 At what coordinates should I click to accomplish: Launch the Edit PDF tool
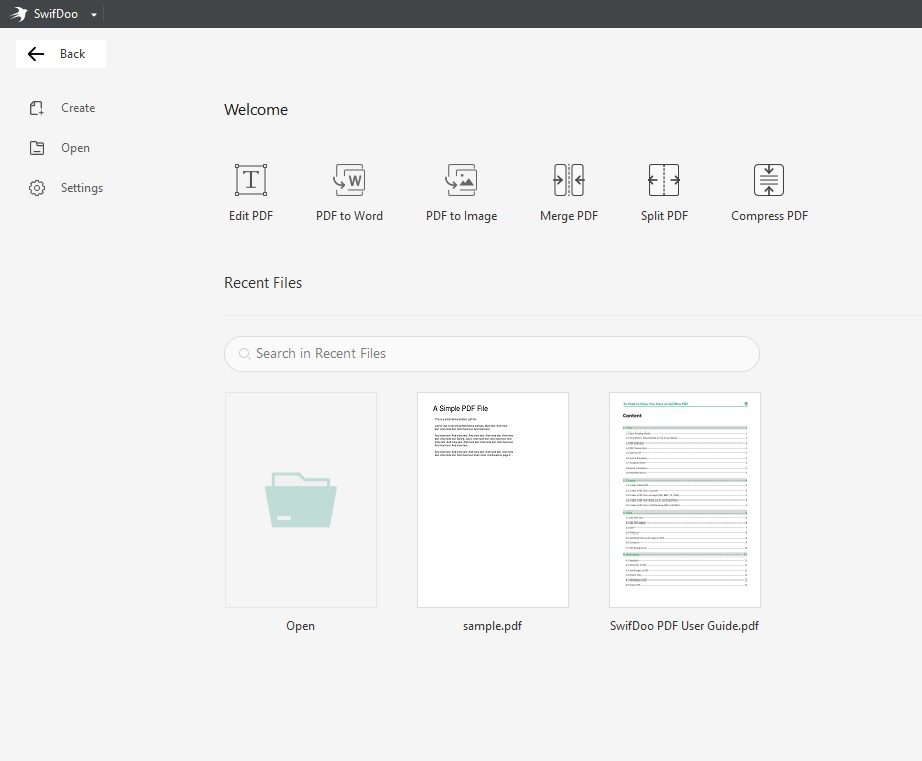click(x=251, y=192)
